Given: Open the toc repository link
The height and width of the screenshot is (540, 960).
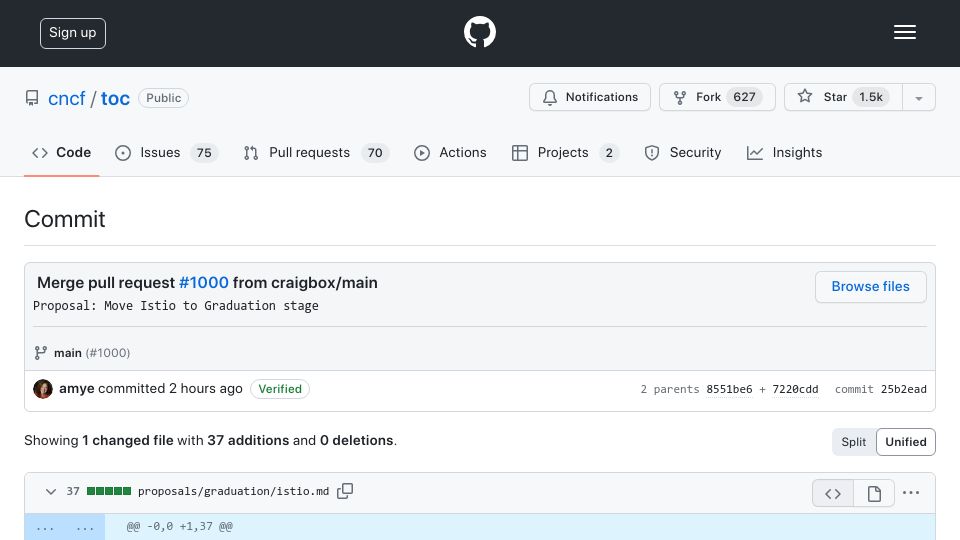Looking at the screenshot, I should (x=115, y=98).
